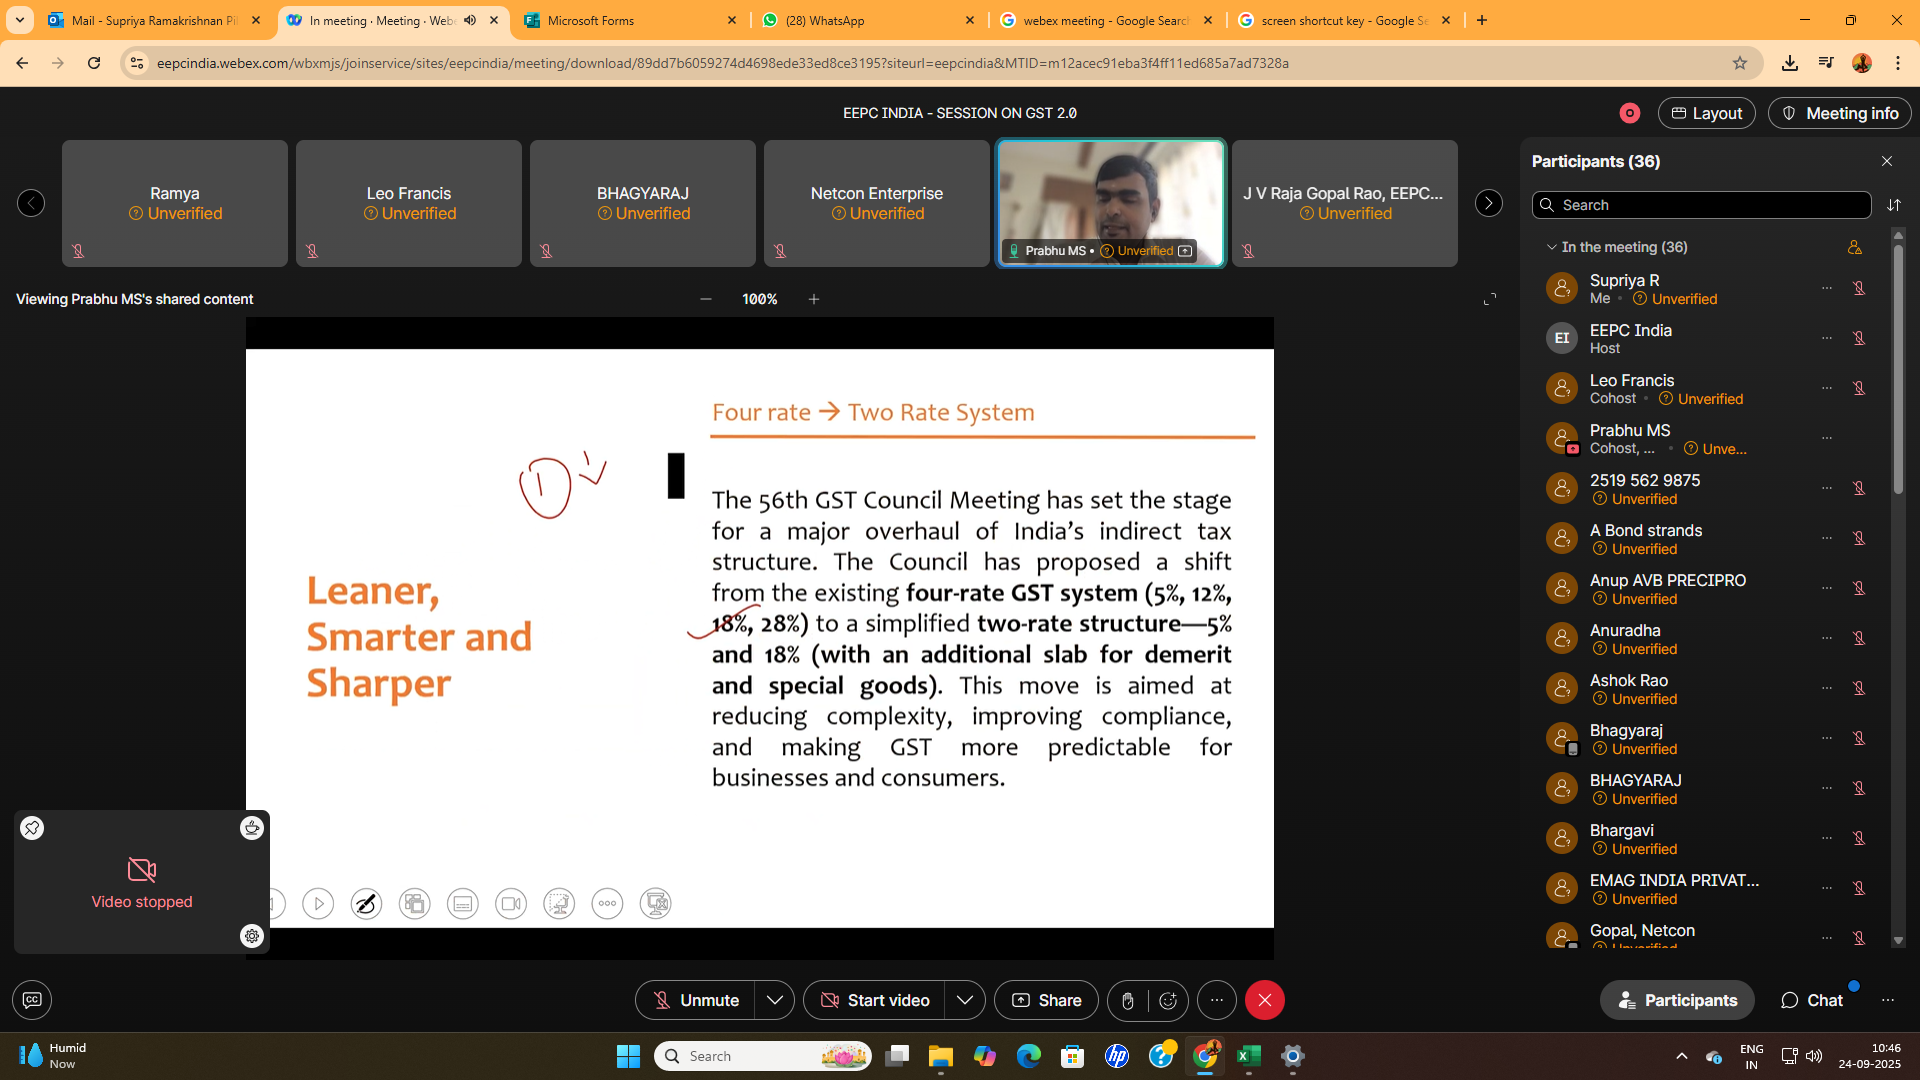This screenshot has height=1080, width=1920.
Task: Click the Meeting info button
Action: point(1840,114)
